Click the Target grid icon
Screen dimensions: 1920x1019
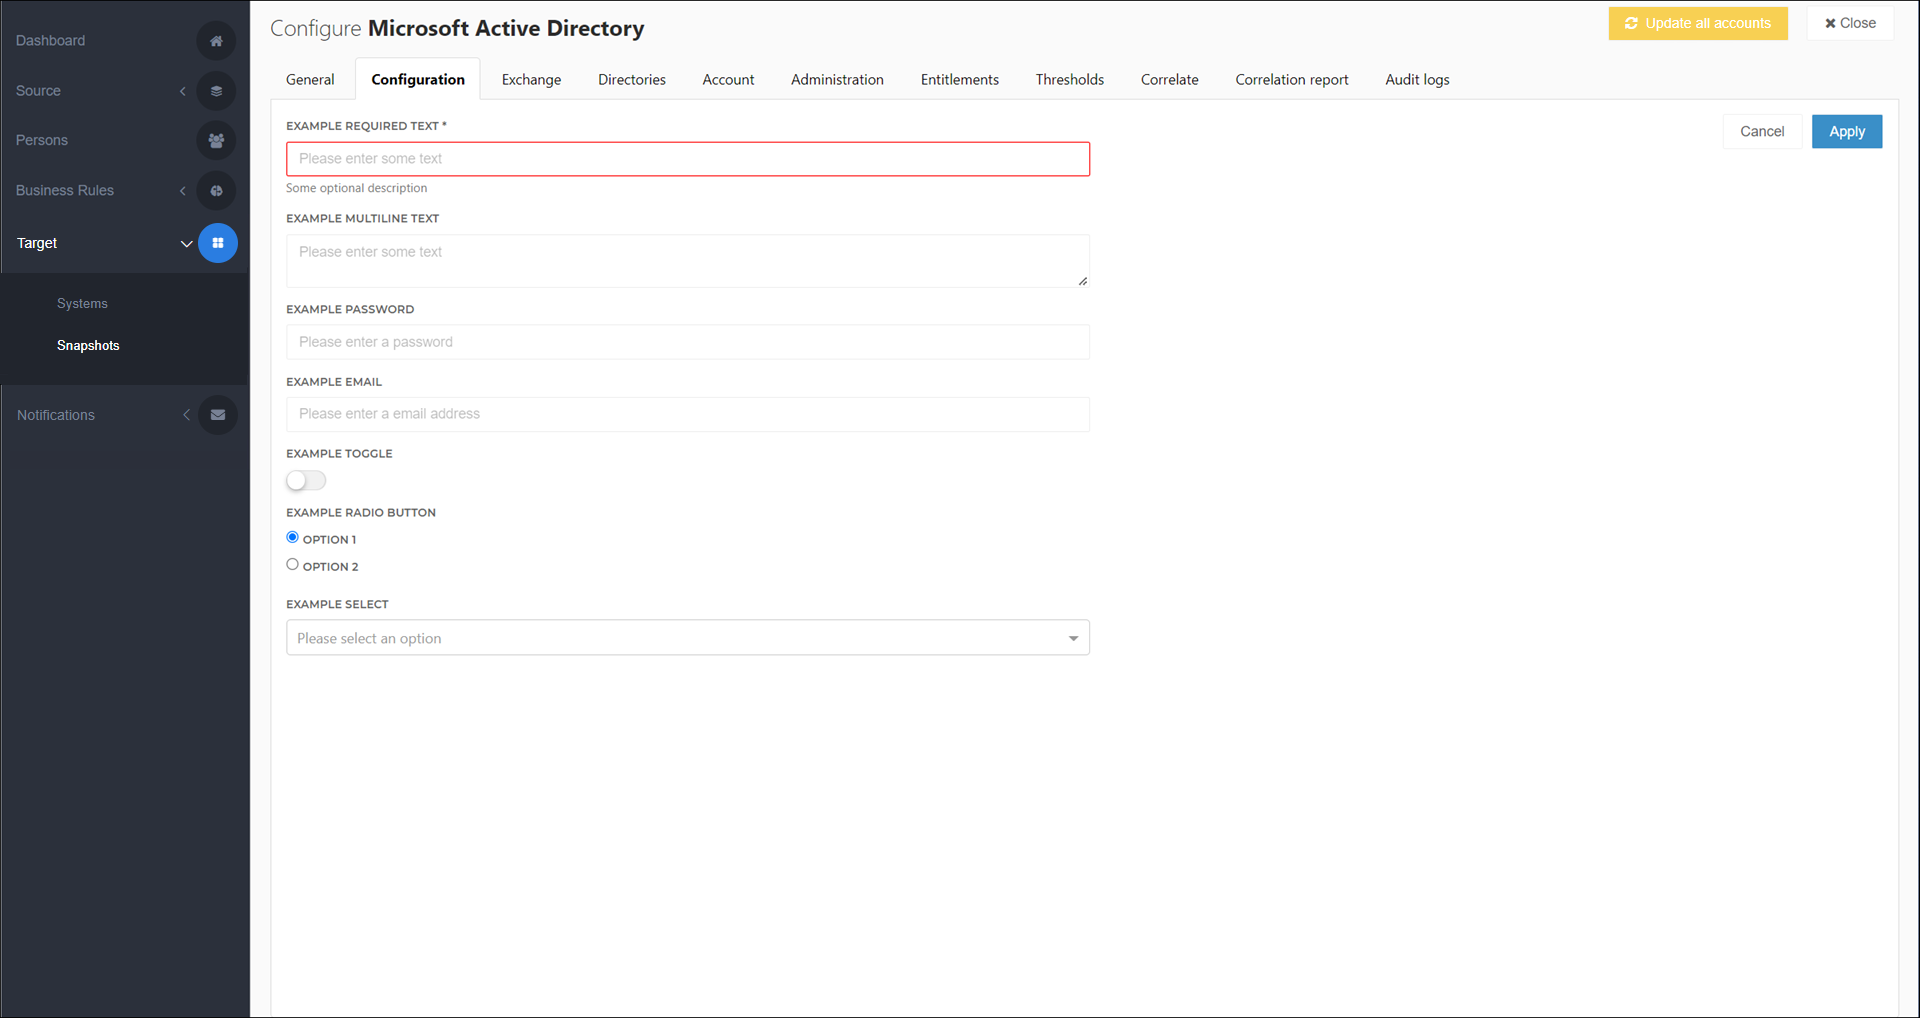point(218,243)
